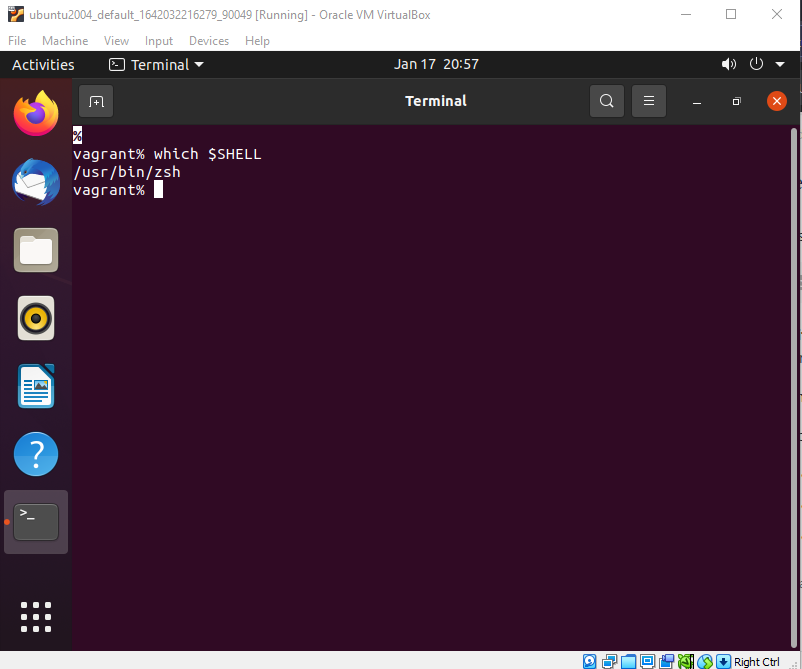Click the Terminal search magnifier icon
The image size is (802, 669).
click(x=607, y=101)
